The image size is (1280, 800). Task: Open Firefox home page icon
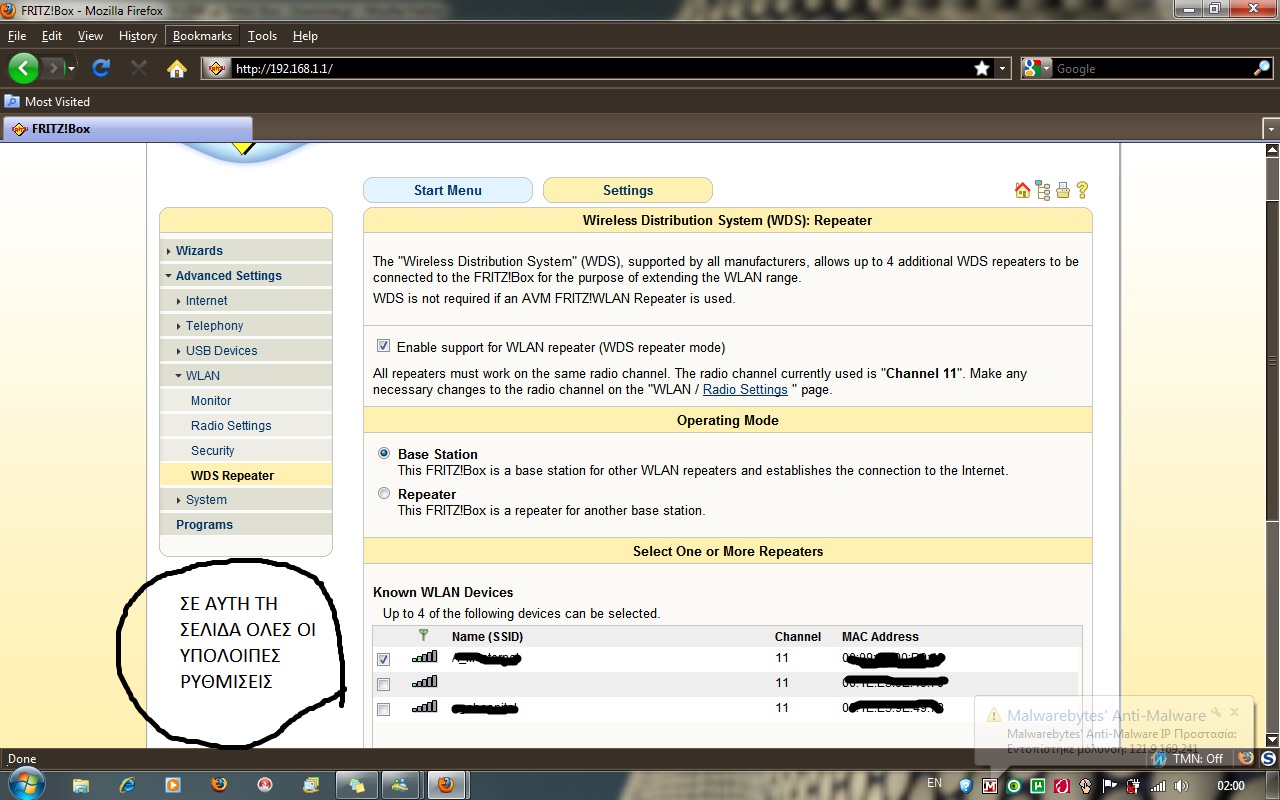[x=177, y=68]
